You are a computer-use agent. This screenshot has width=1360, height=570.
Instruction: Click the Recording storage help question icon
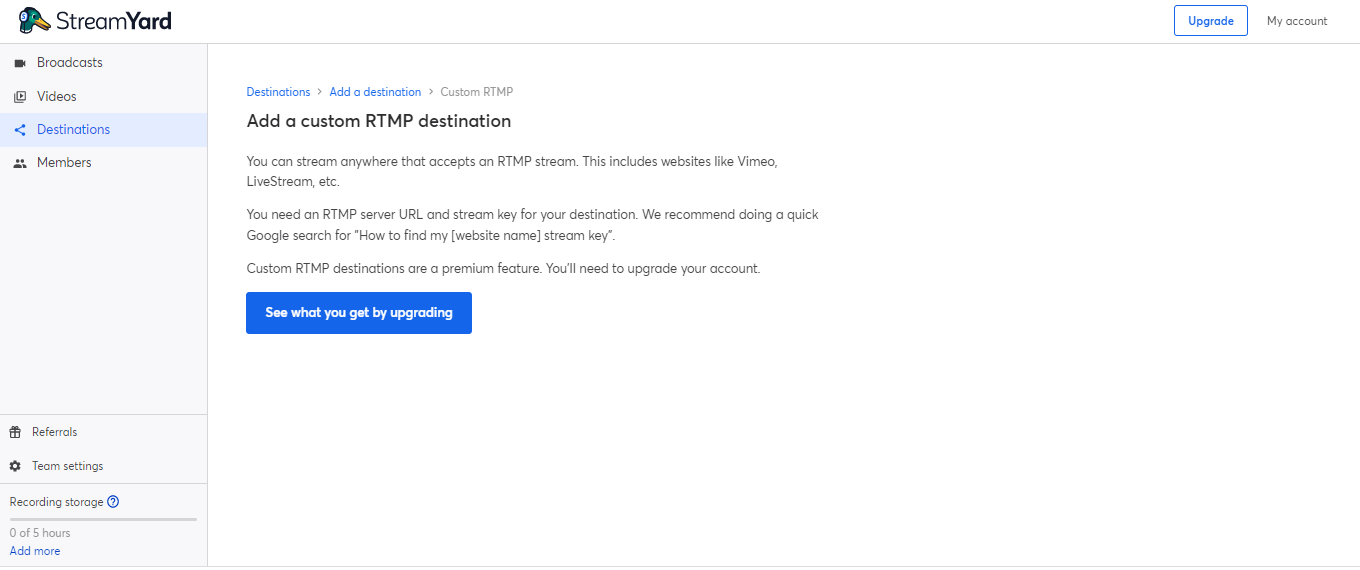pos(113,502)
